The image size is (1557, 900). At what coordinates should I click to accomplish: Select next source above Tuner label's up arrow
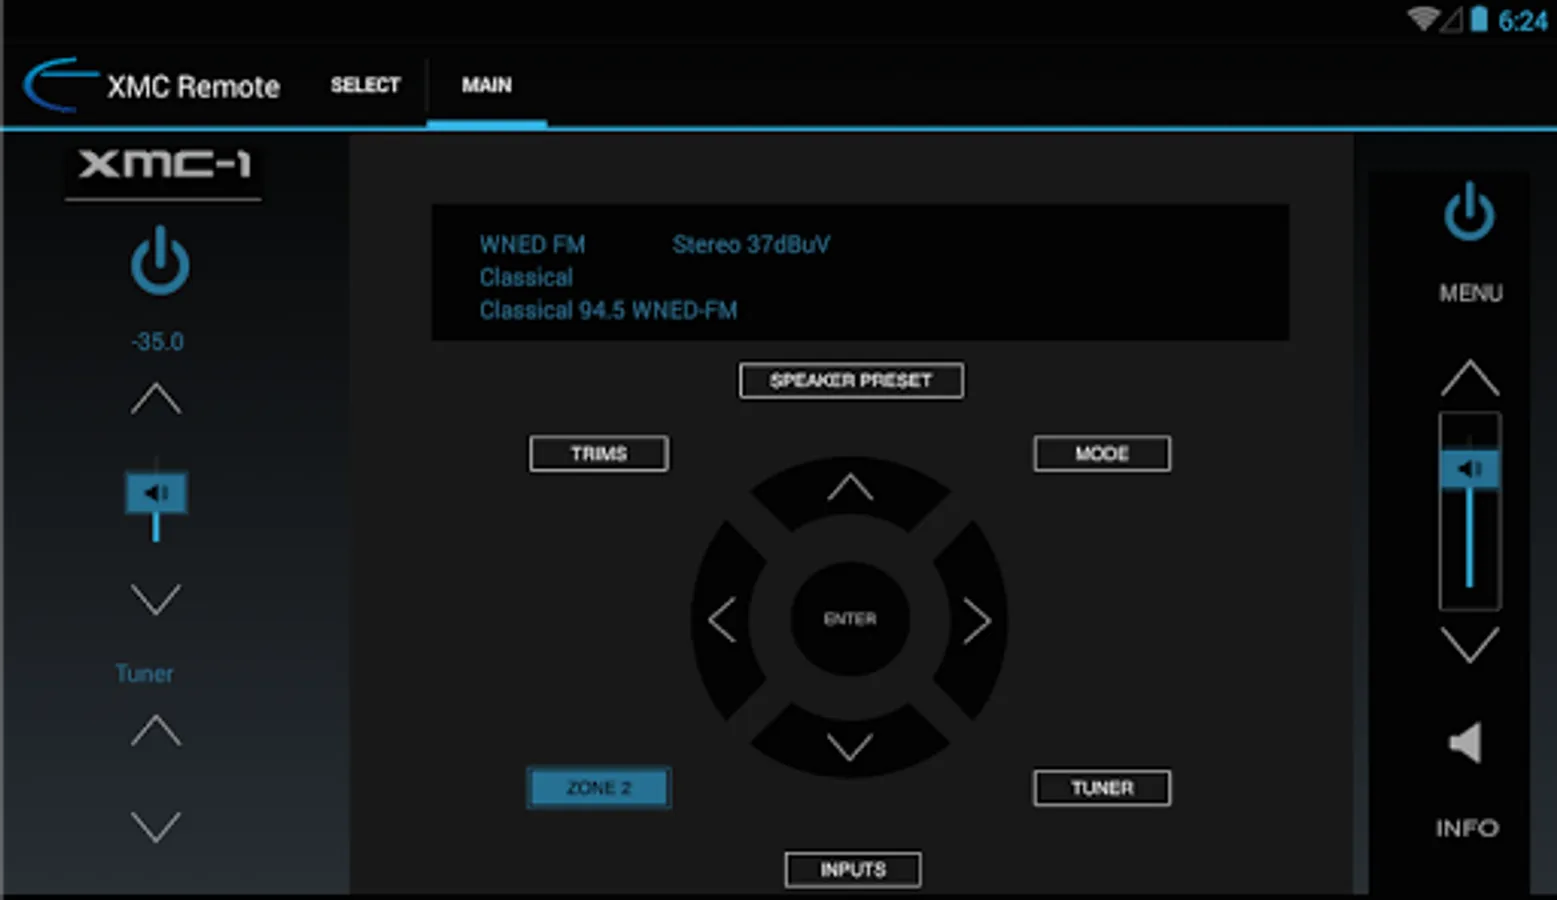(156, 731)
